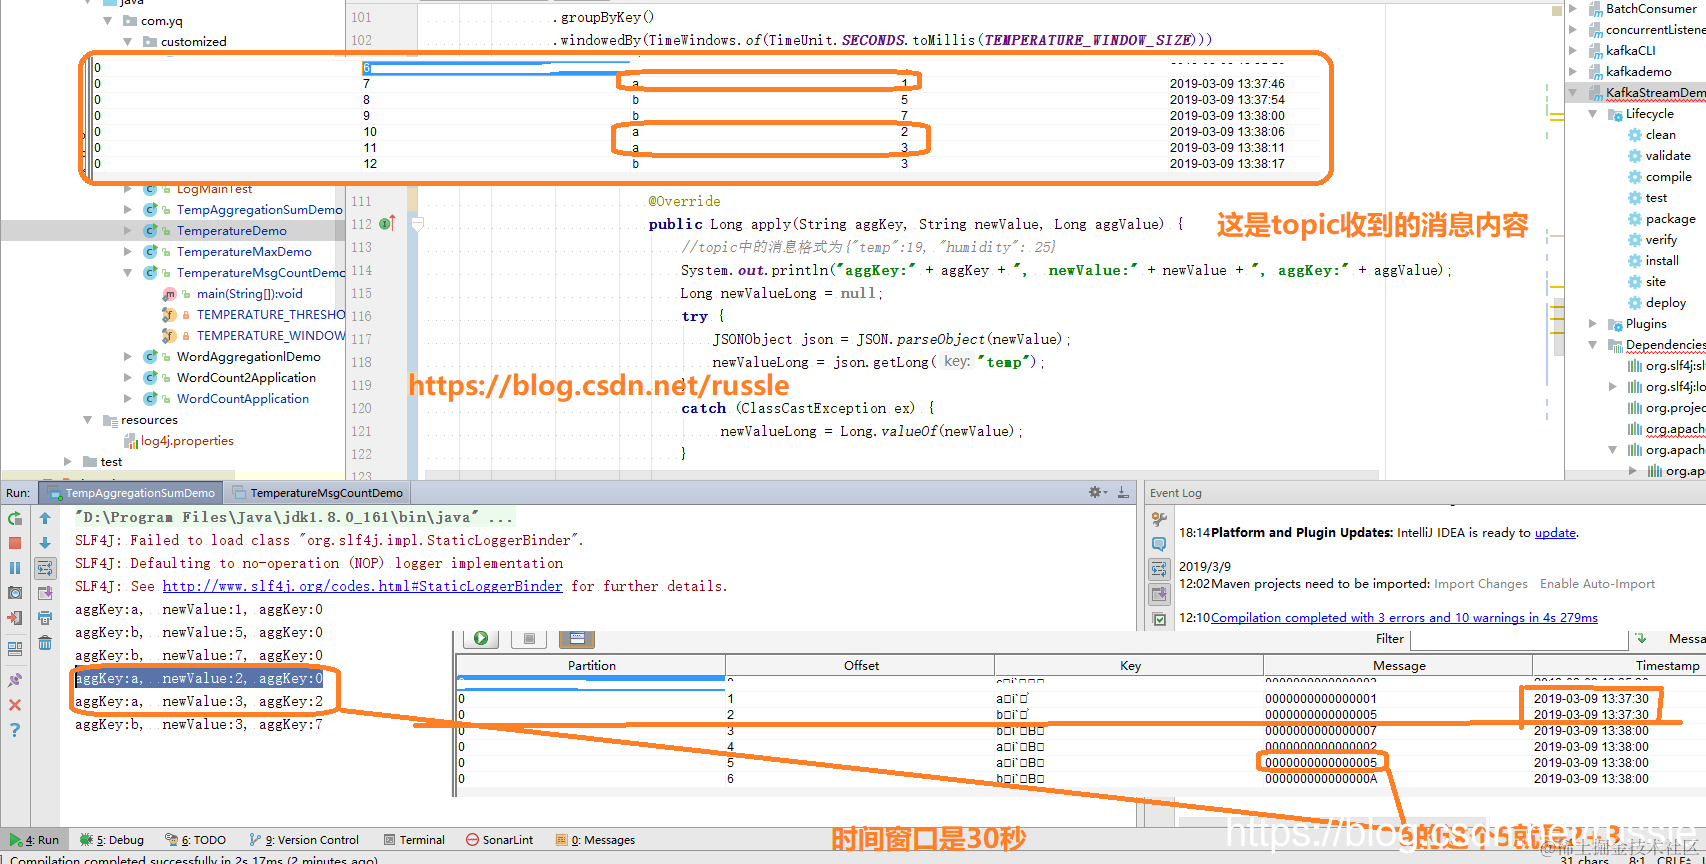Click the Event Log balloon notification icon
The width and height of the screenshot is (1706, 864).
click(x=1159, y=544)
